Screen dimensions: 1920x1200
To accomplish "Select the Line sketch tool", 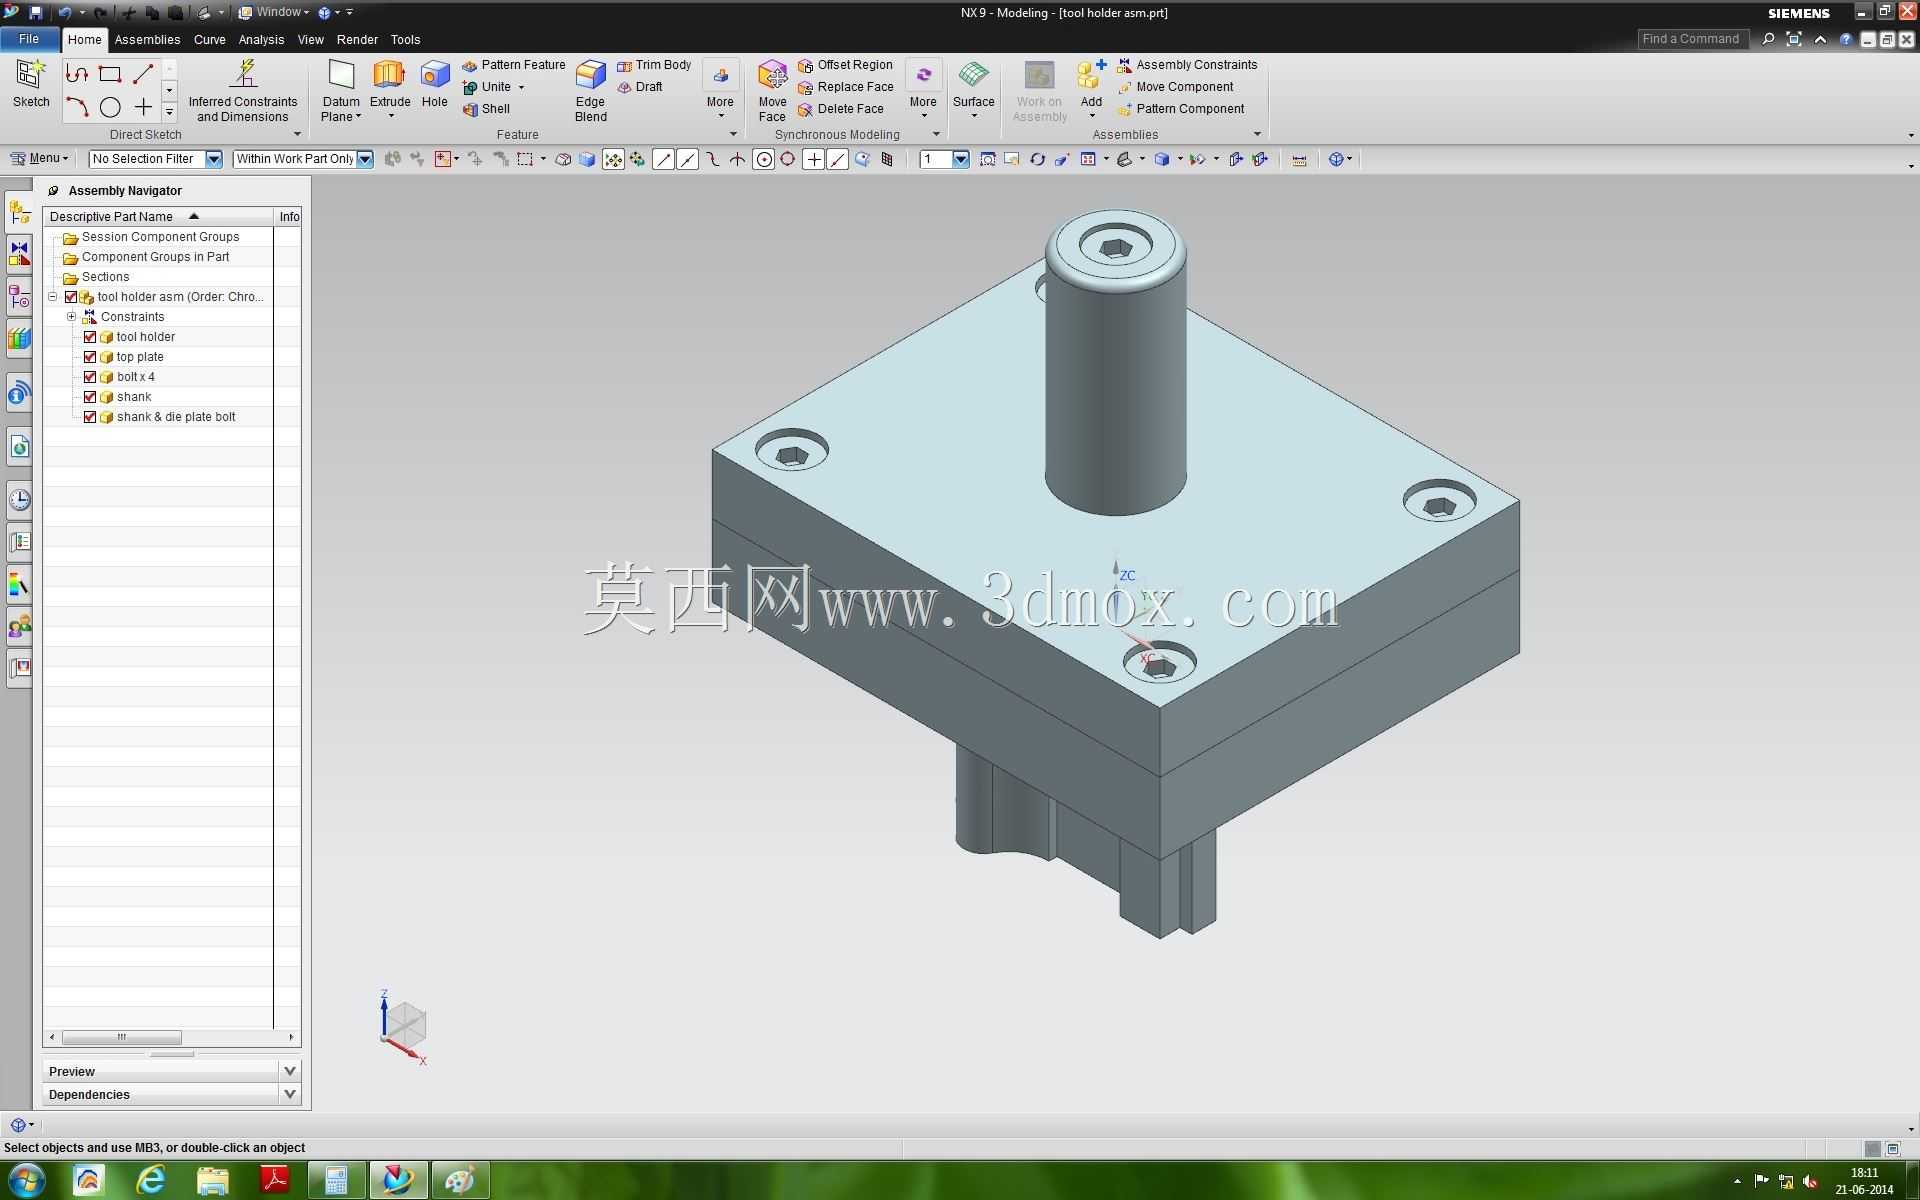I will (x=143, y=75).
